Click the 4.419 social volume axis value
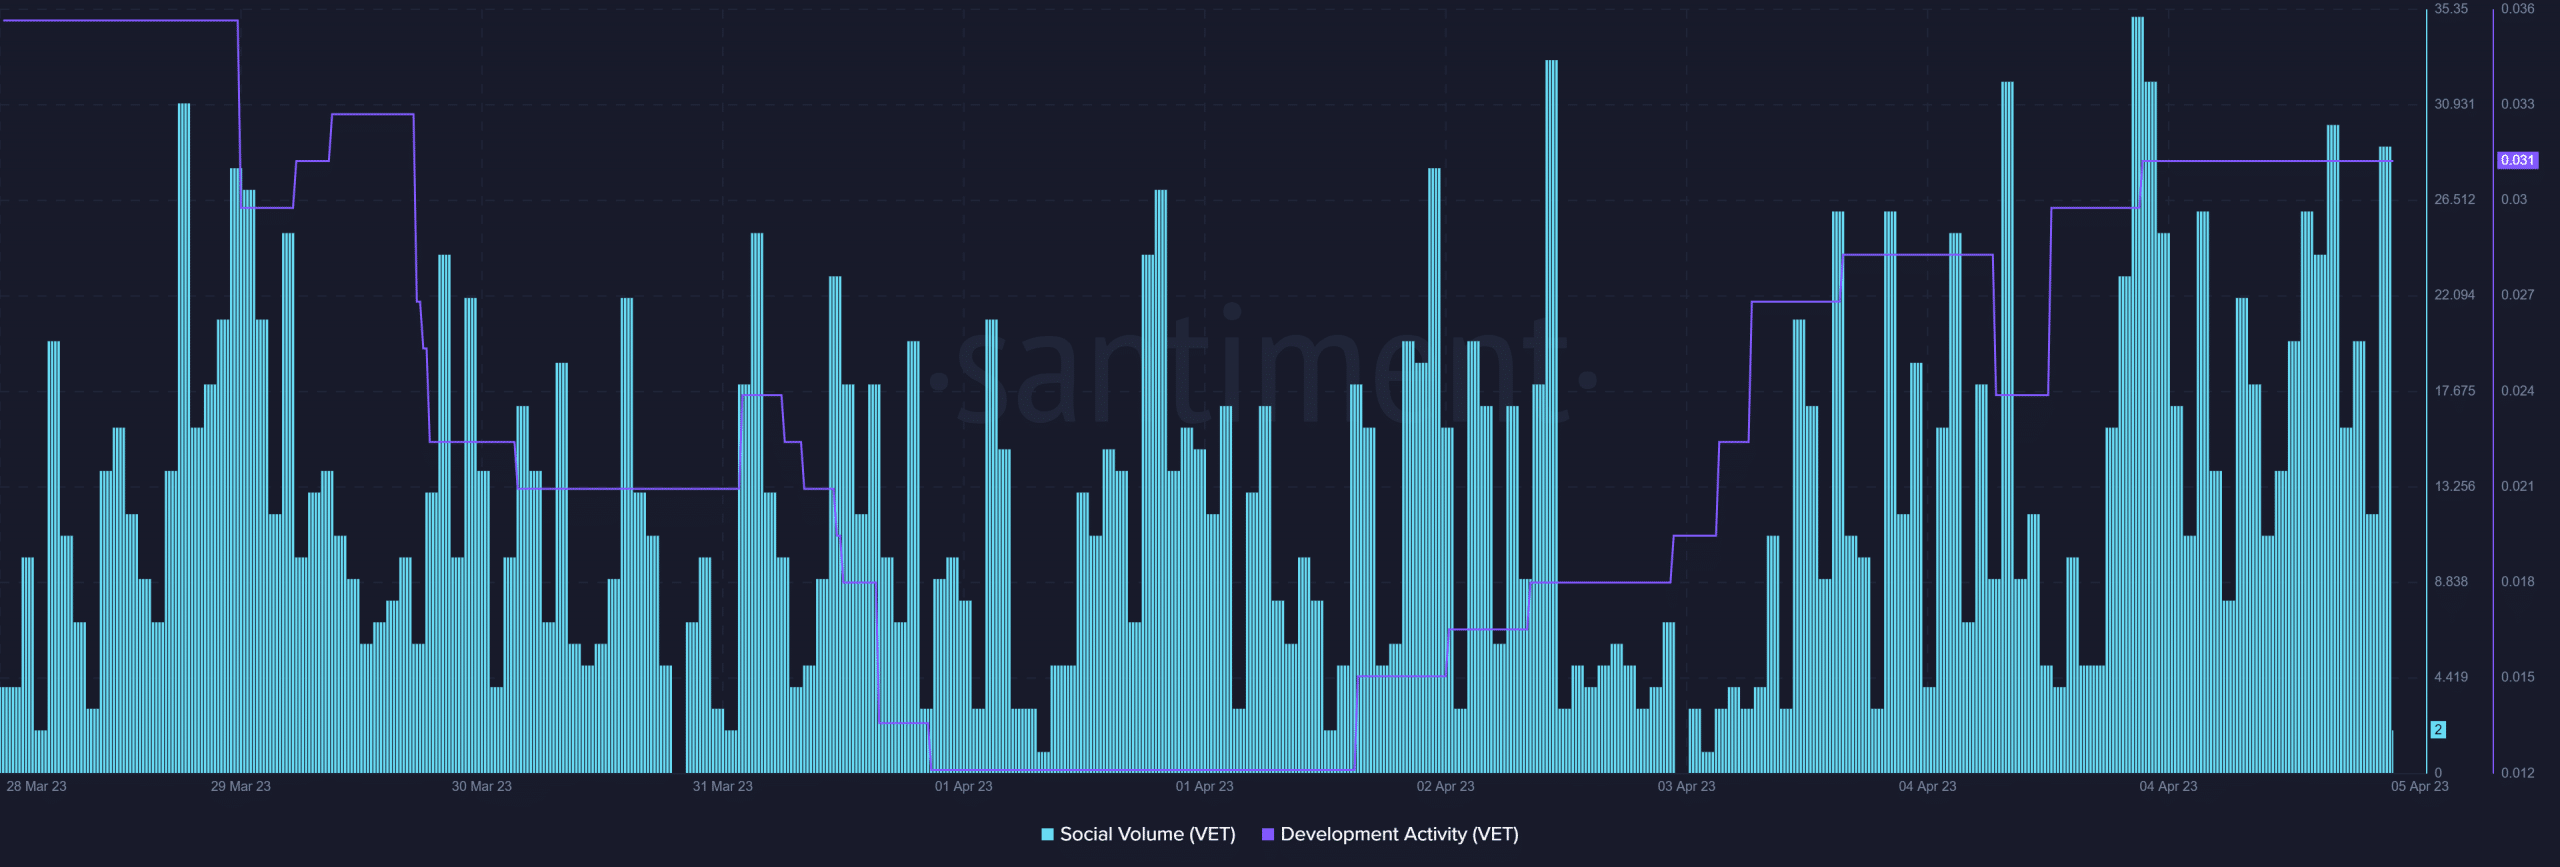 (x=2451, y=677)
